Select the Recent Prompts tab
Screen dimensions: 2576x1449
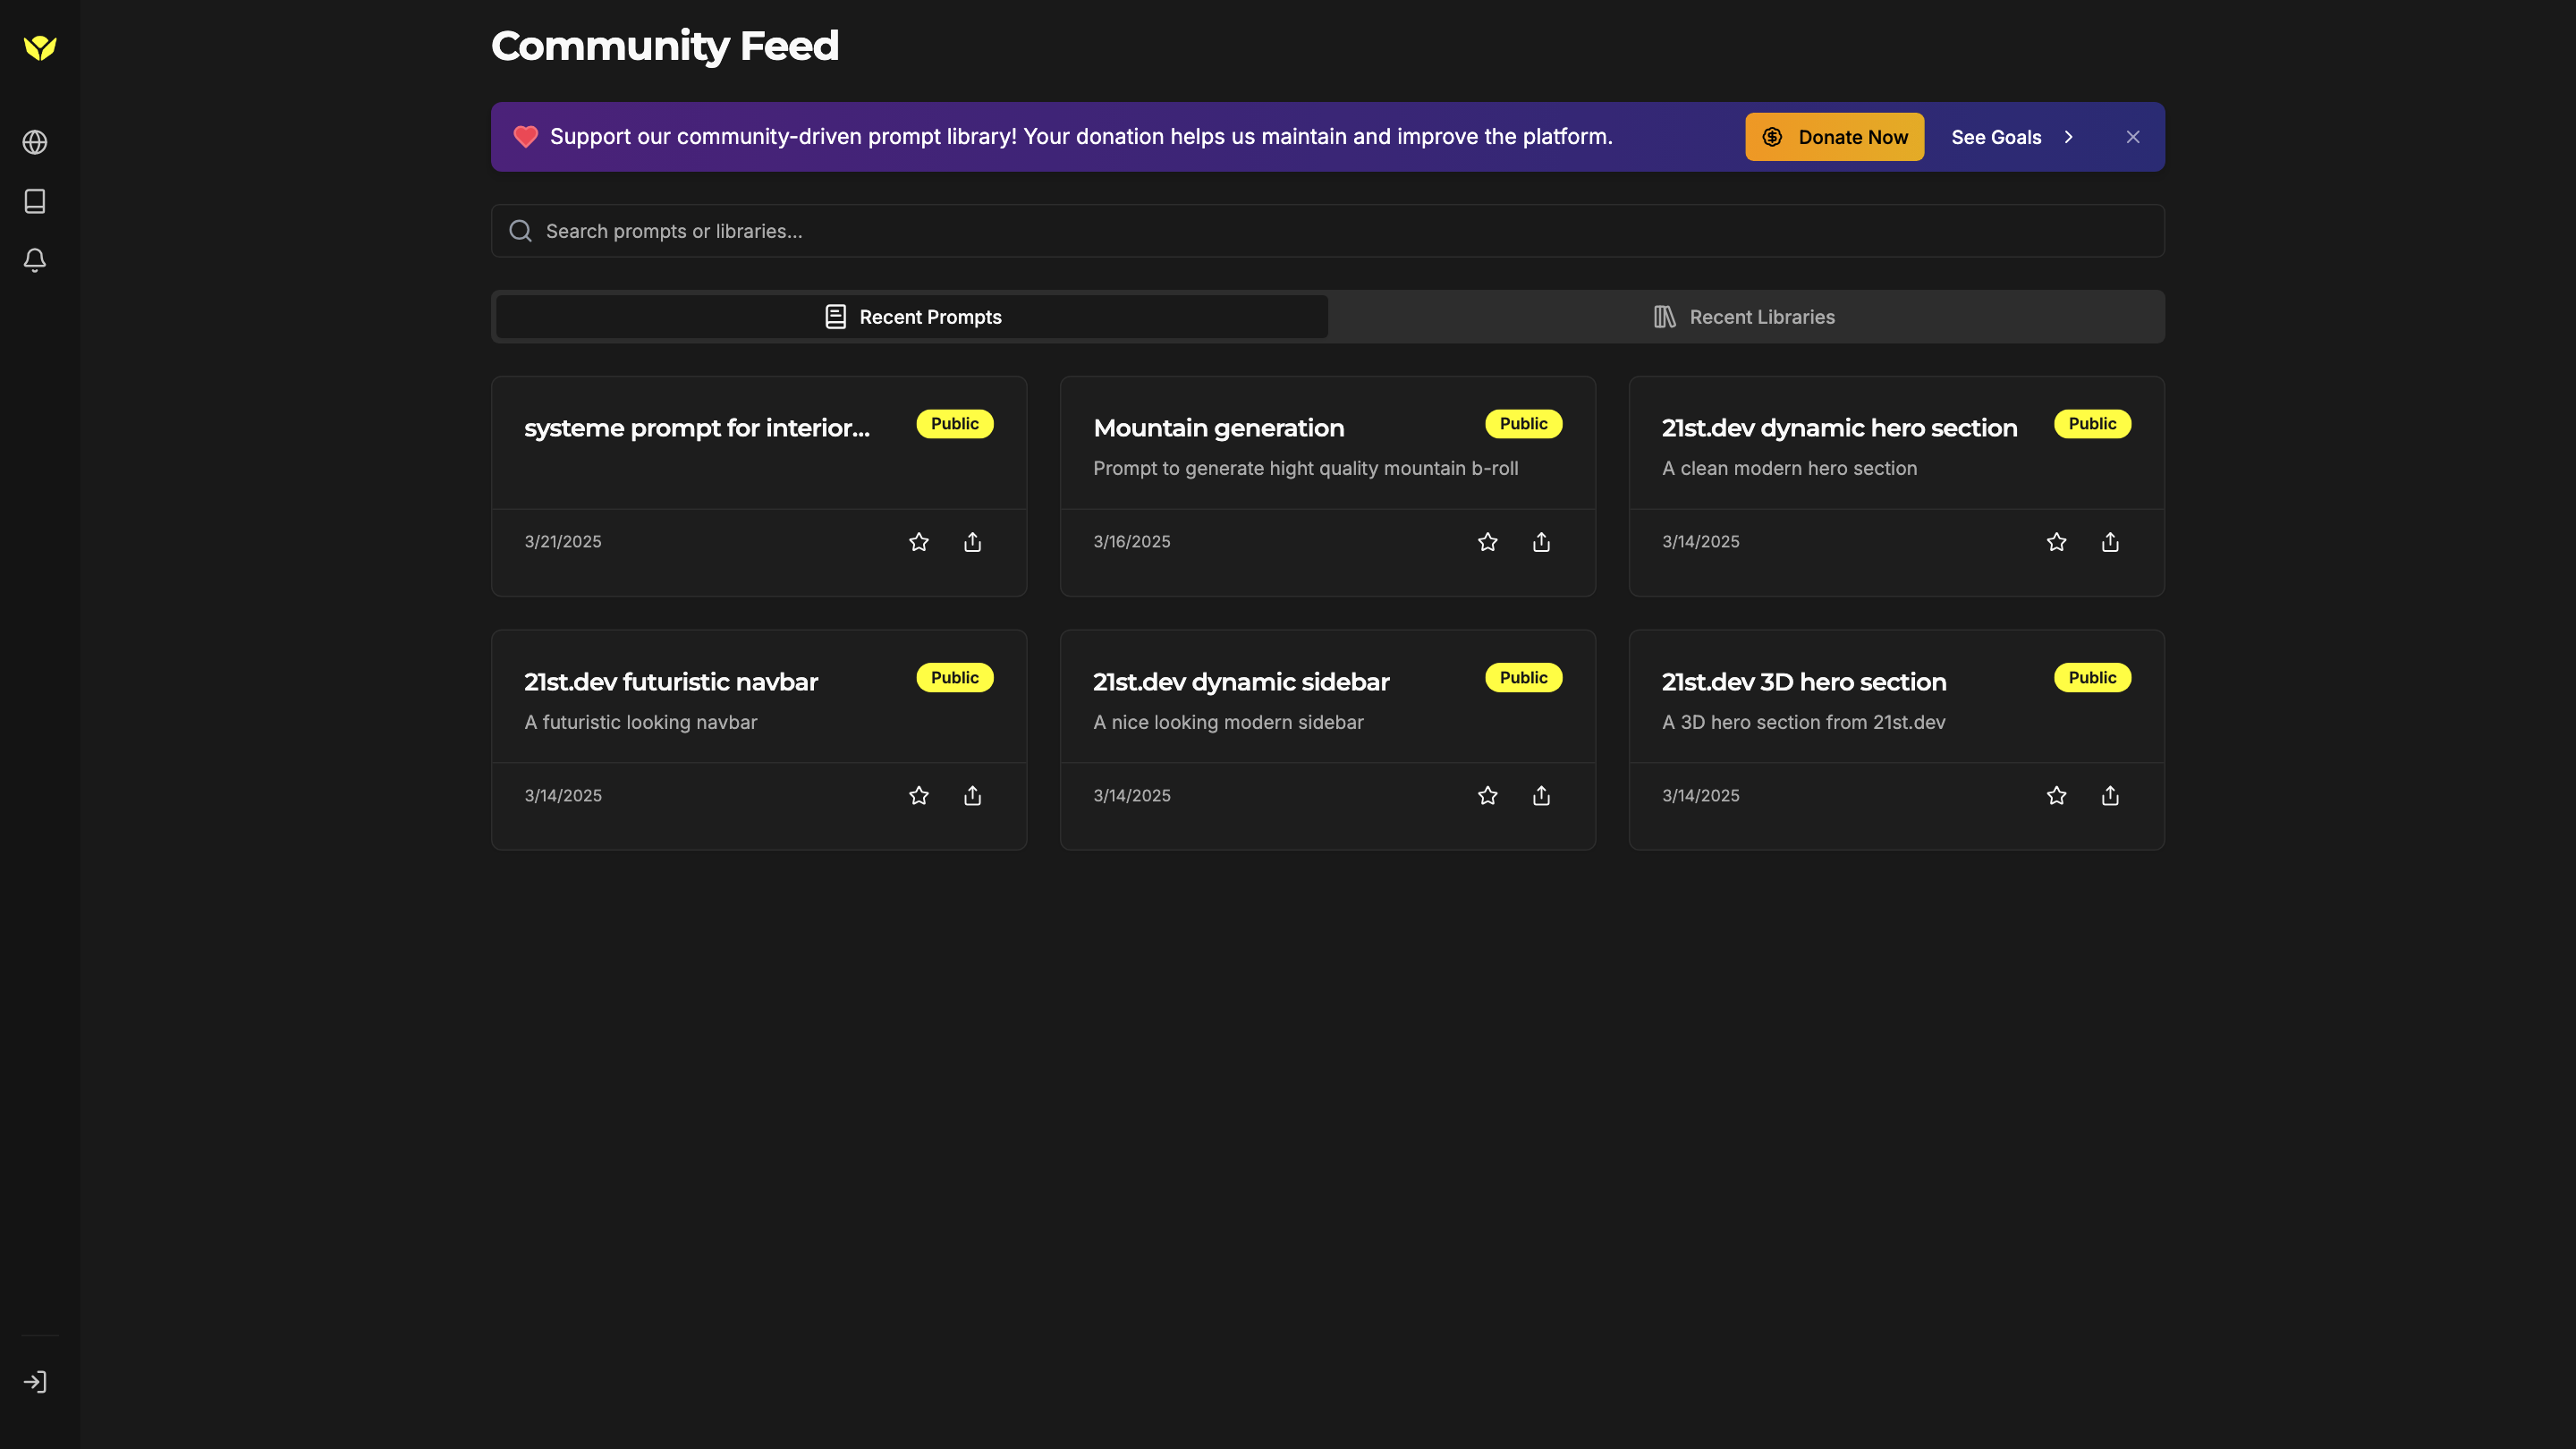click(911, 316)
